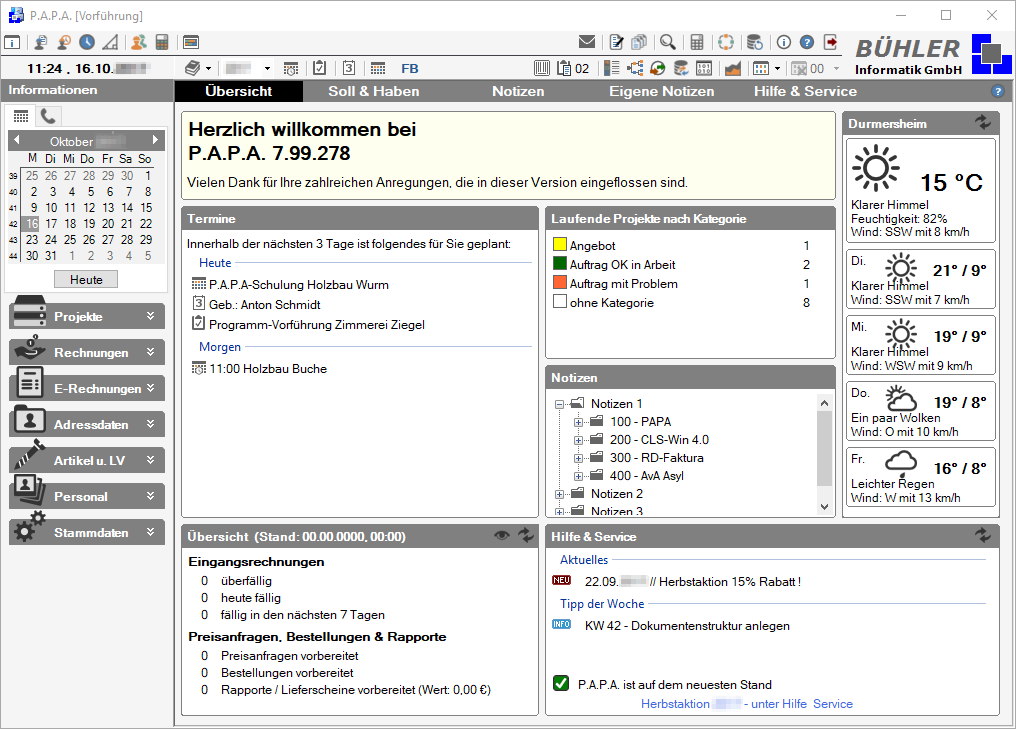Image resolution: width=1016 pixels, height=729 pixels.
Task: Click the hierarchy tree structure icon
Action: coord(635,68)
